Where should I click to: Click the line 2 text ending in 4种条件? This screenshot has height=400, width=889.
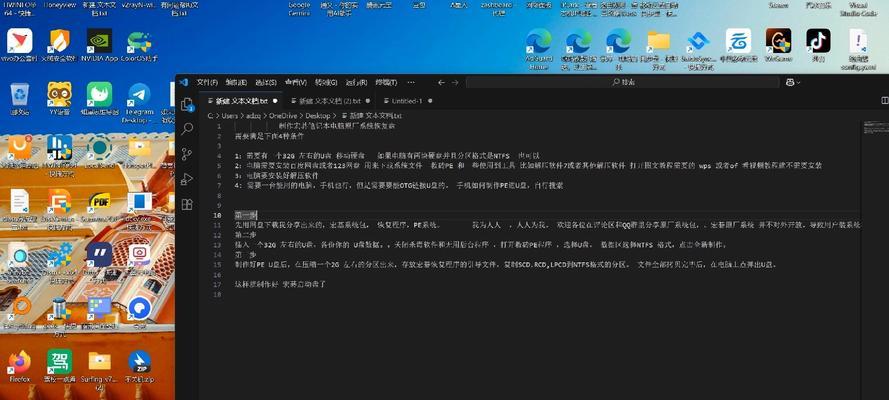[269, 137]
